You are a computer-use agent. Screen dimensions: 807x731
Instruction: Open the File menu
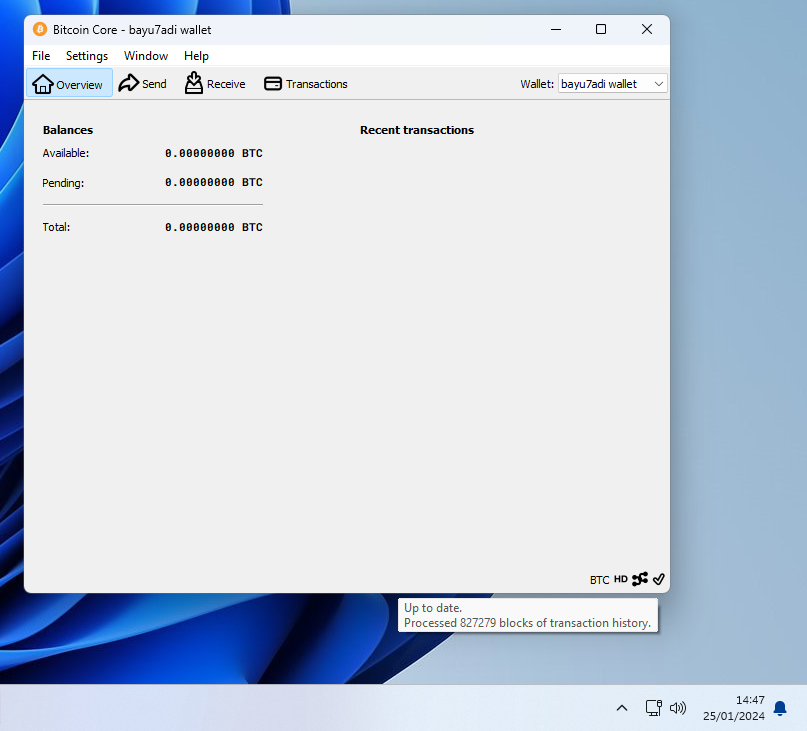41,56
